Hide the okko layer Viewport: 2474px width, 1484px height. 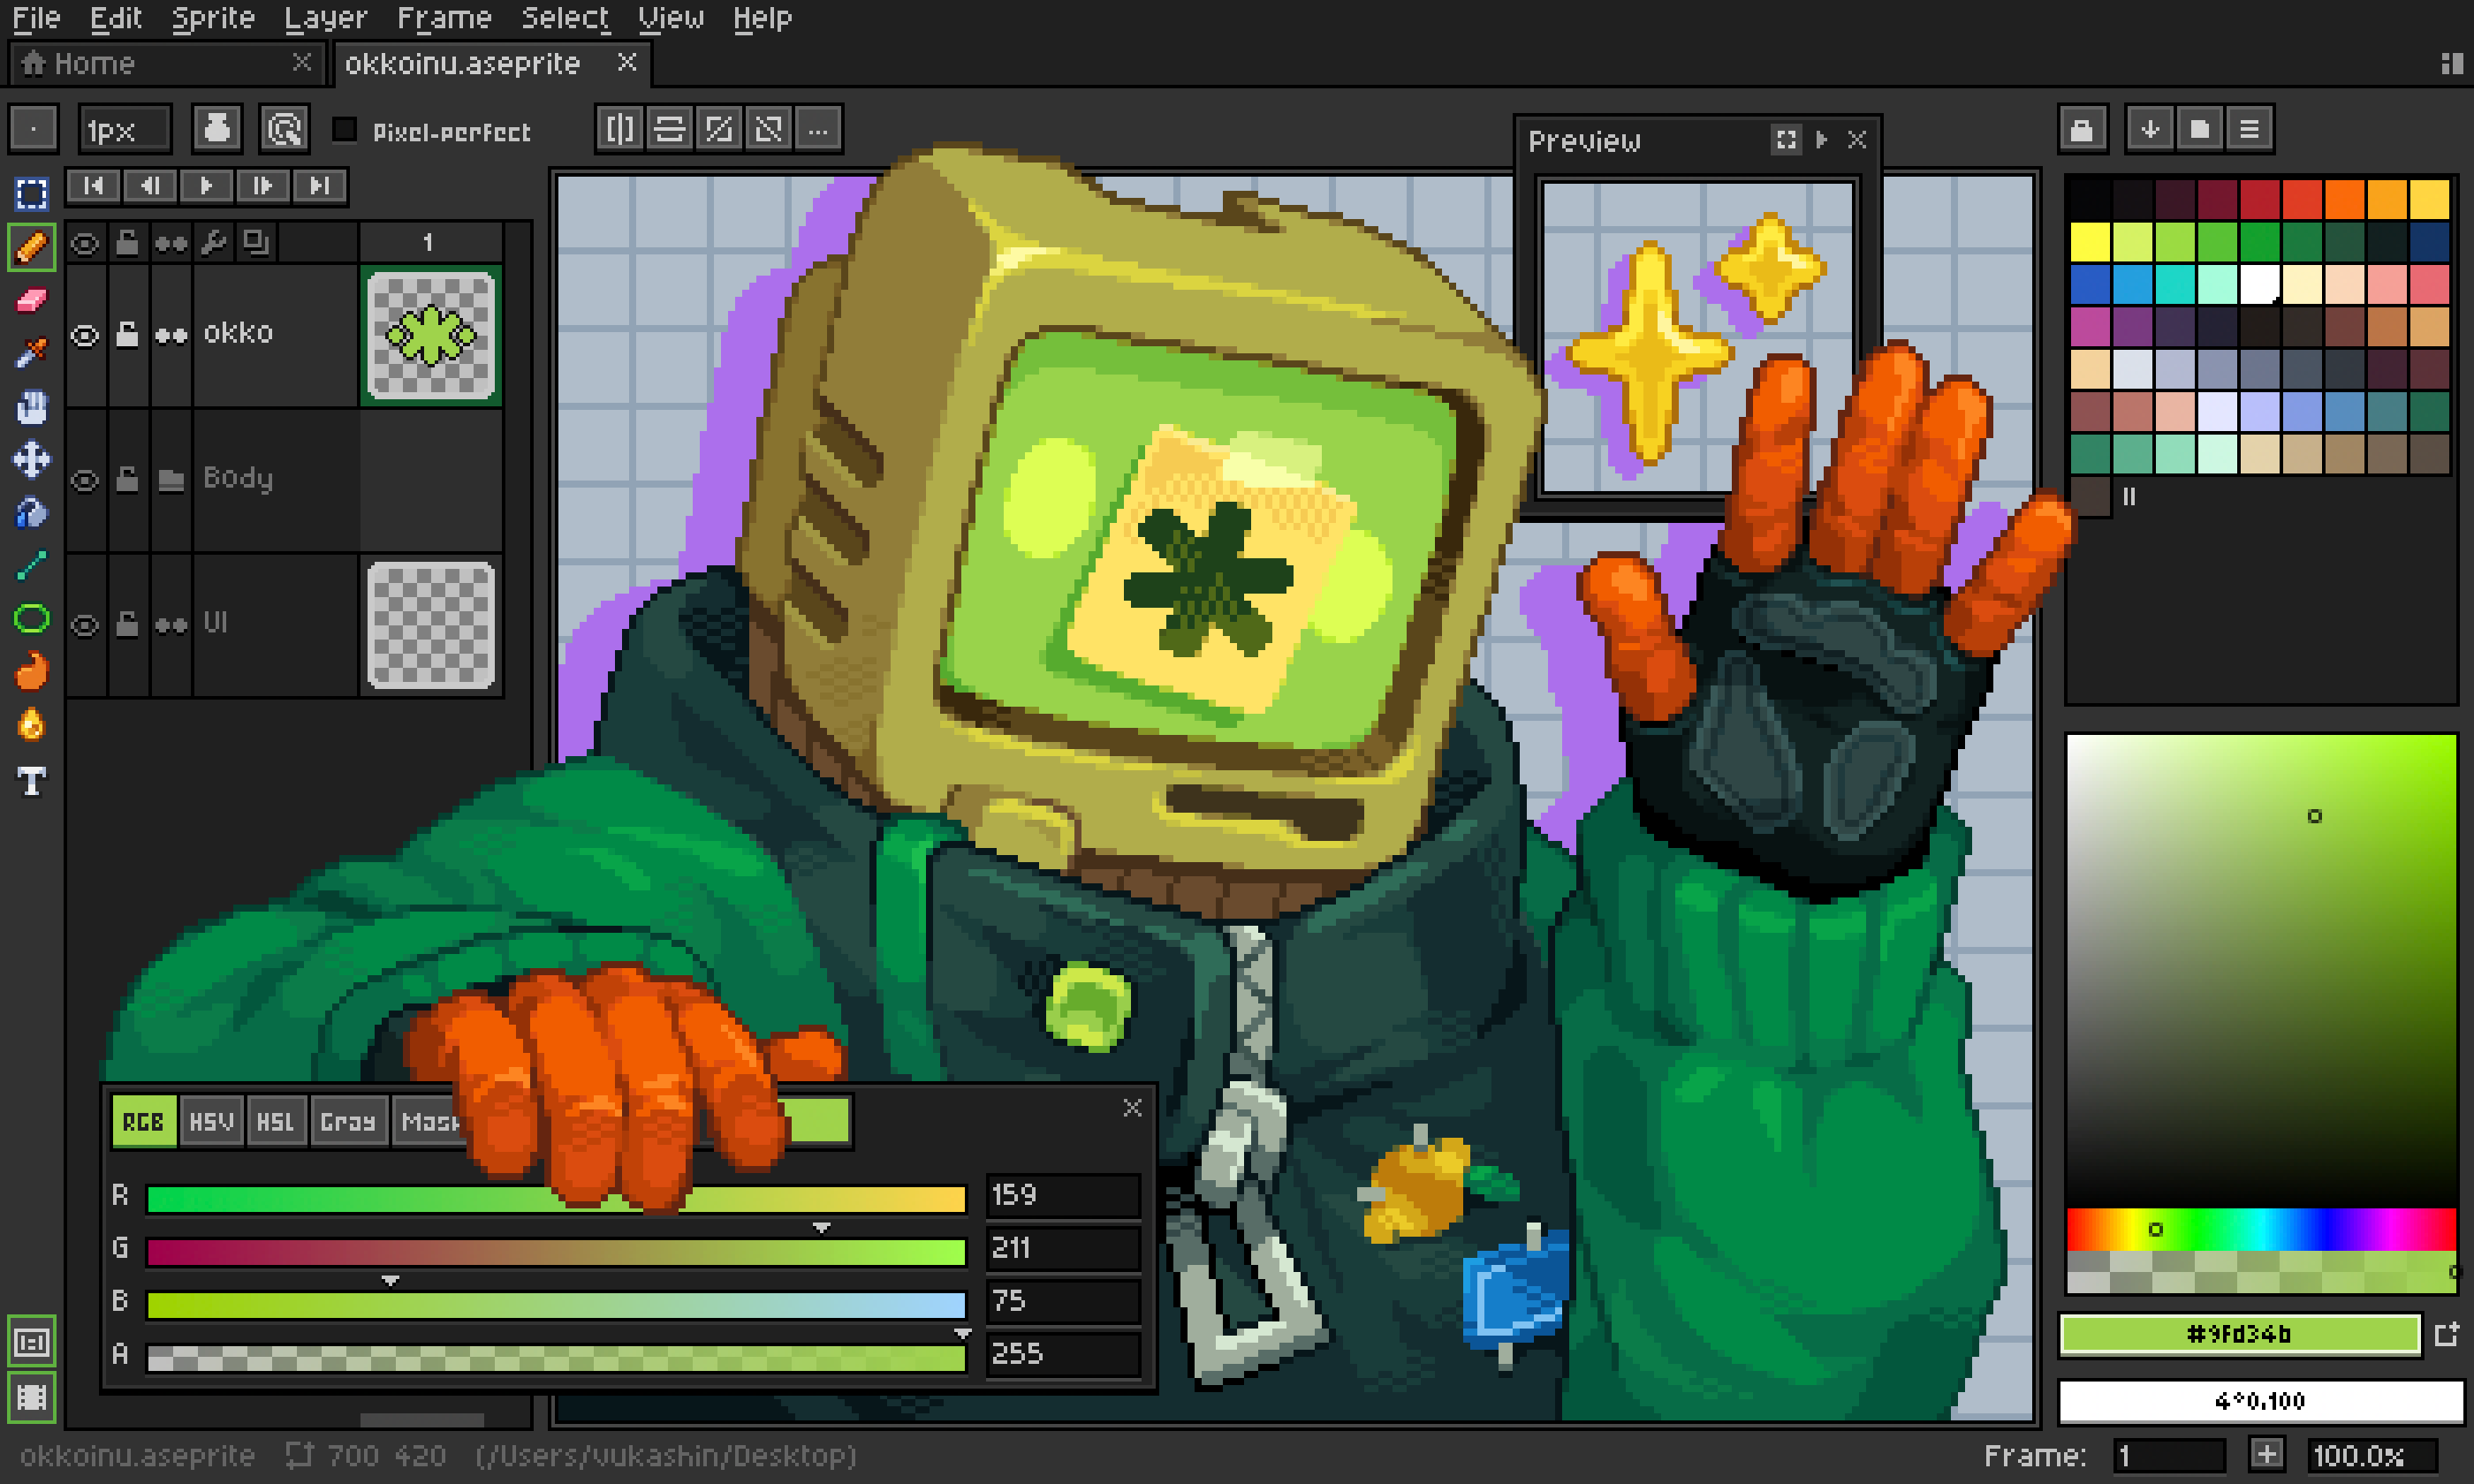[86, 334]
